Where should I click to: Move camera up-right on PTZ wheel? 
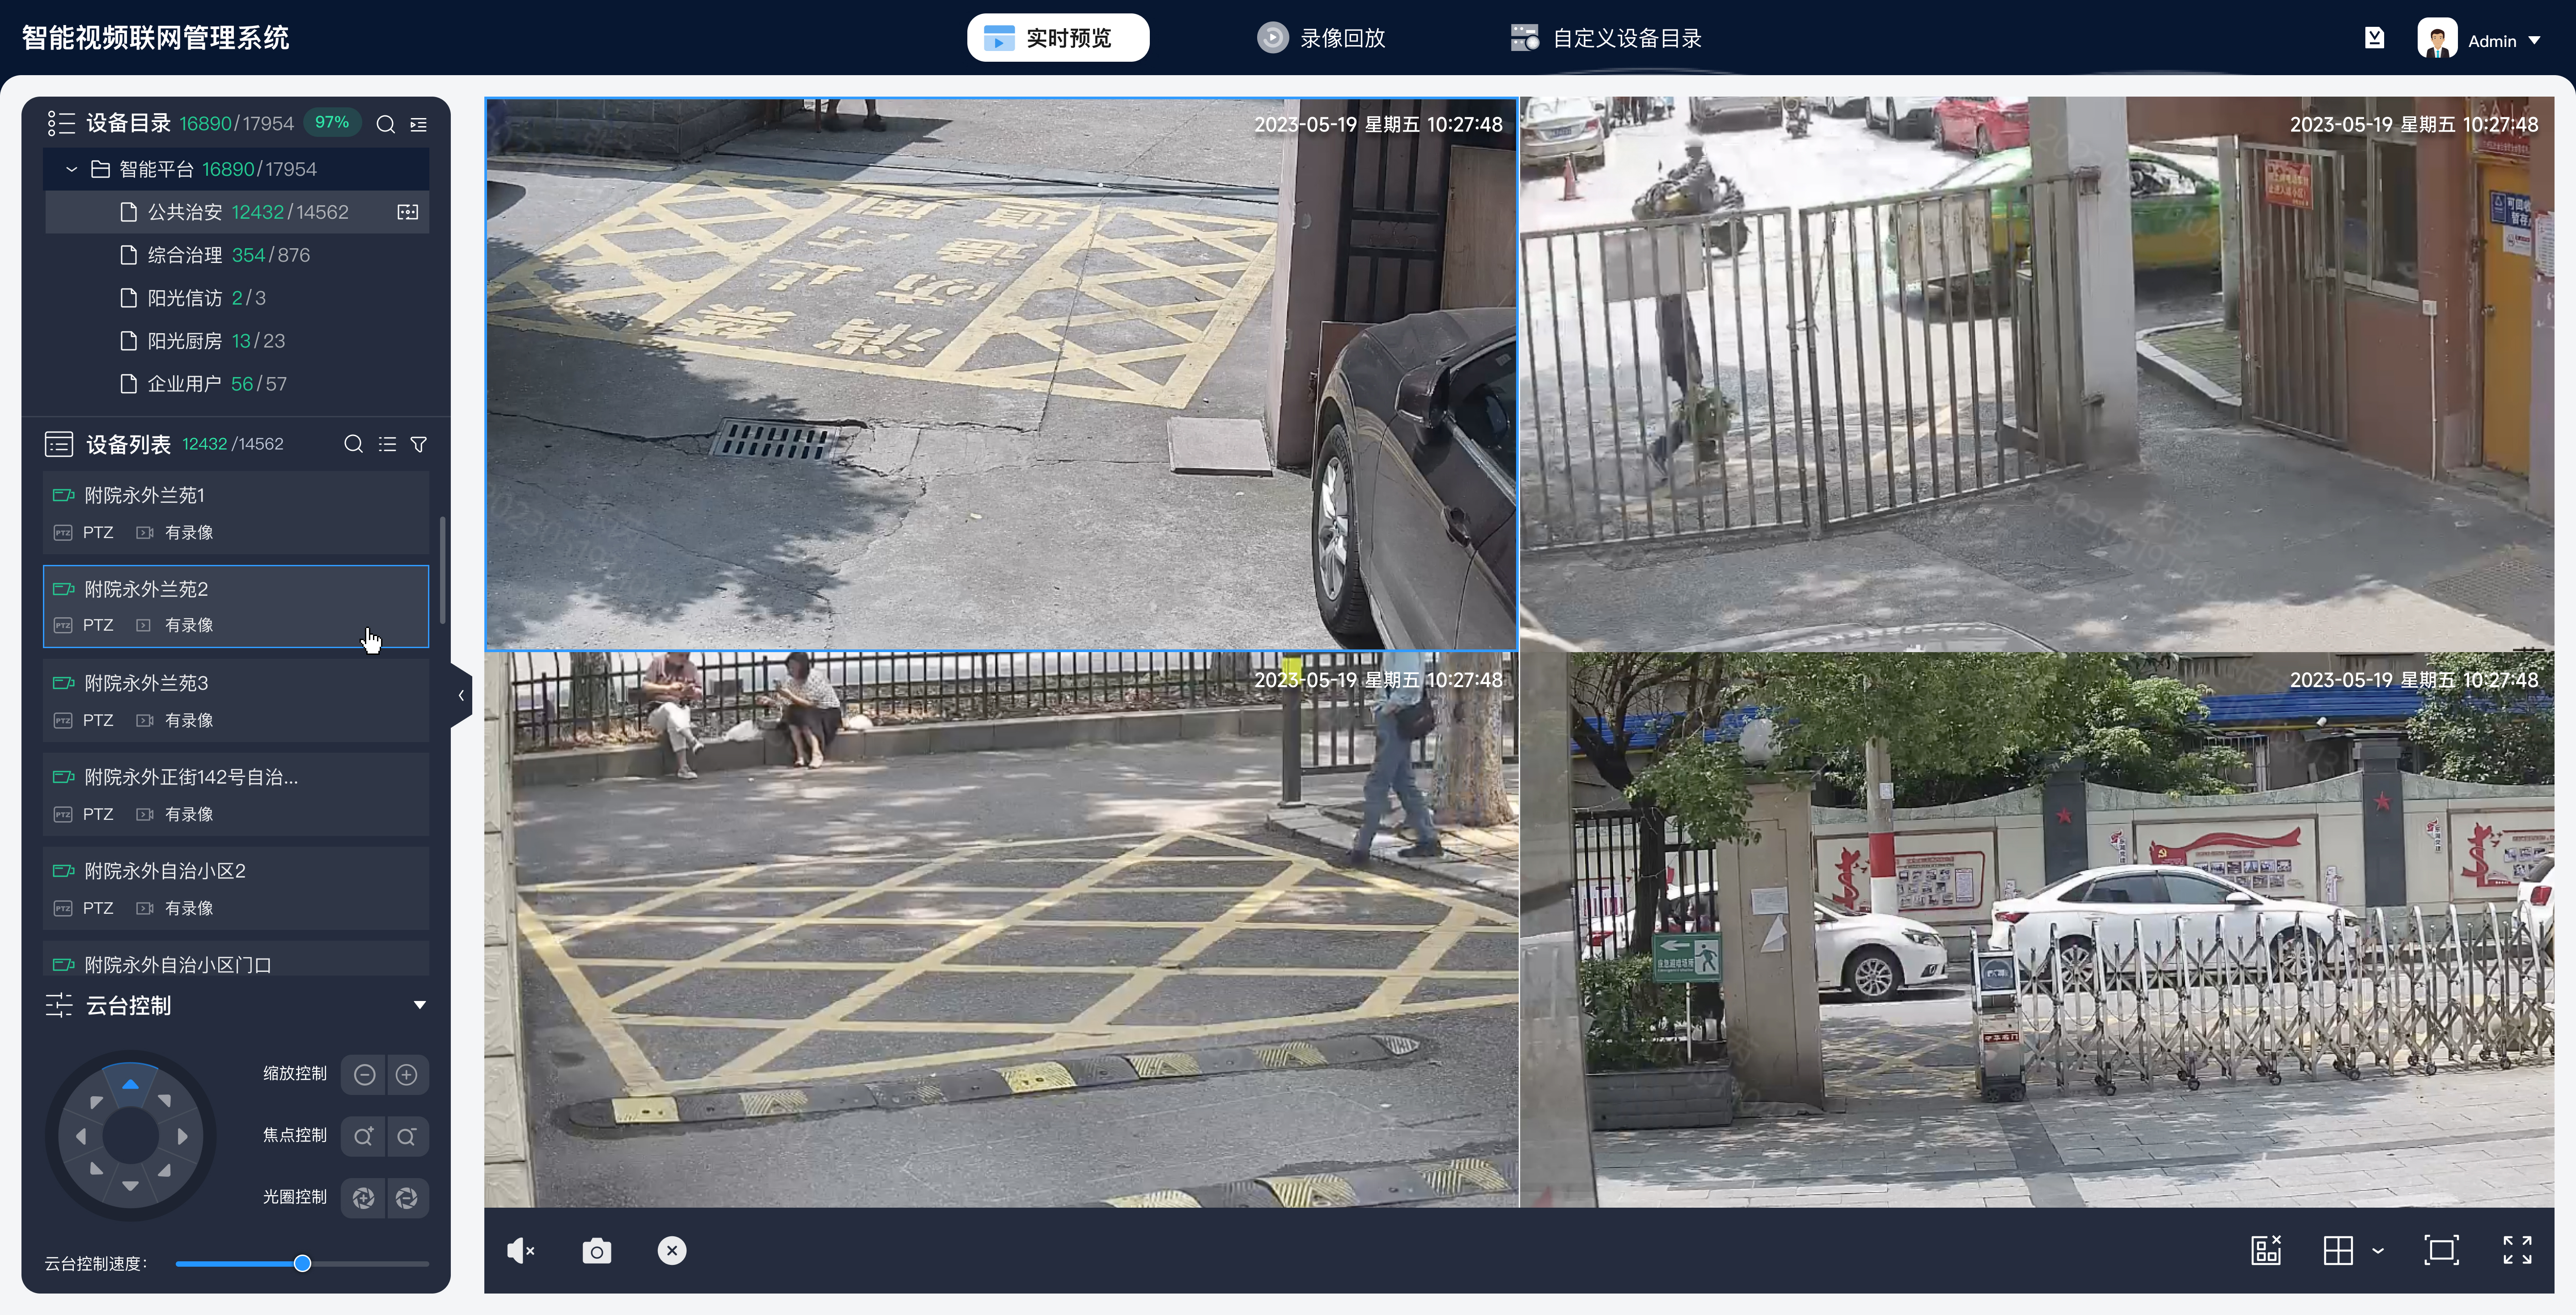coord(164,1101)
